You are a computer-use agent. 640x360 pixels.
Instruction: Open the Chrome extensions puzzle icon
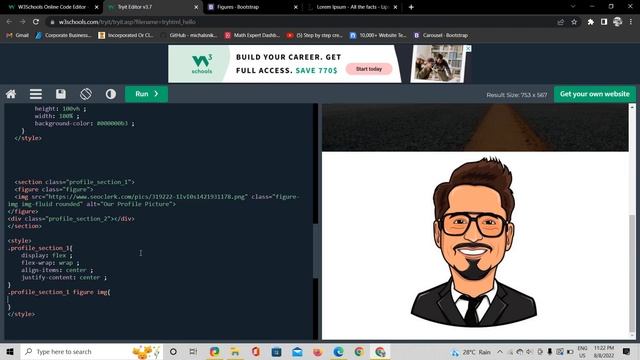(x=591, y=22)
